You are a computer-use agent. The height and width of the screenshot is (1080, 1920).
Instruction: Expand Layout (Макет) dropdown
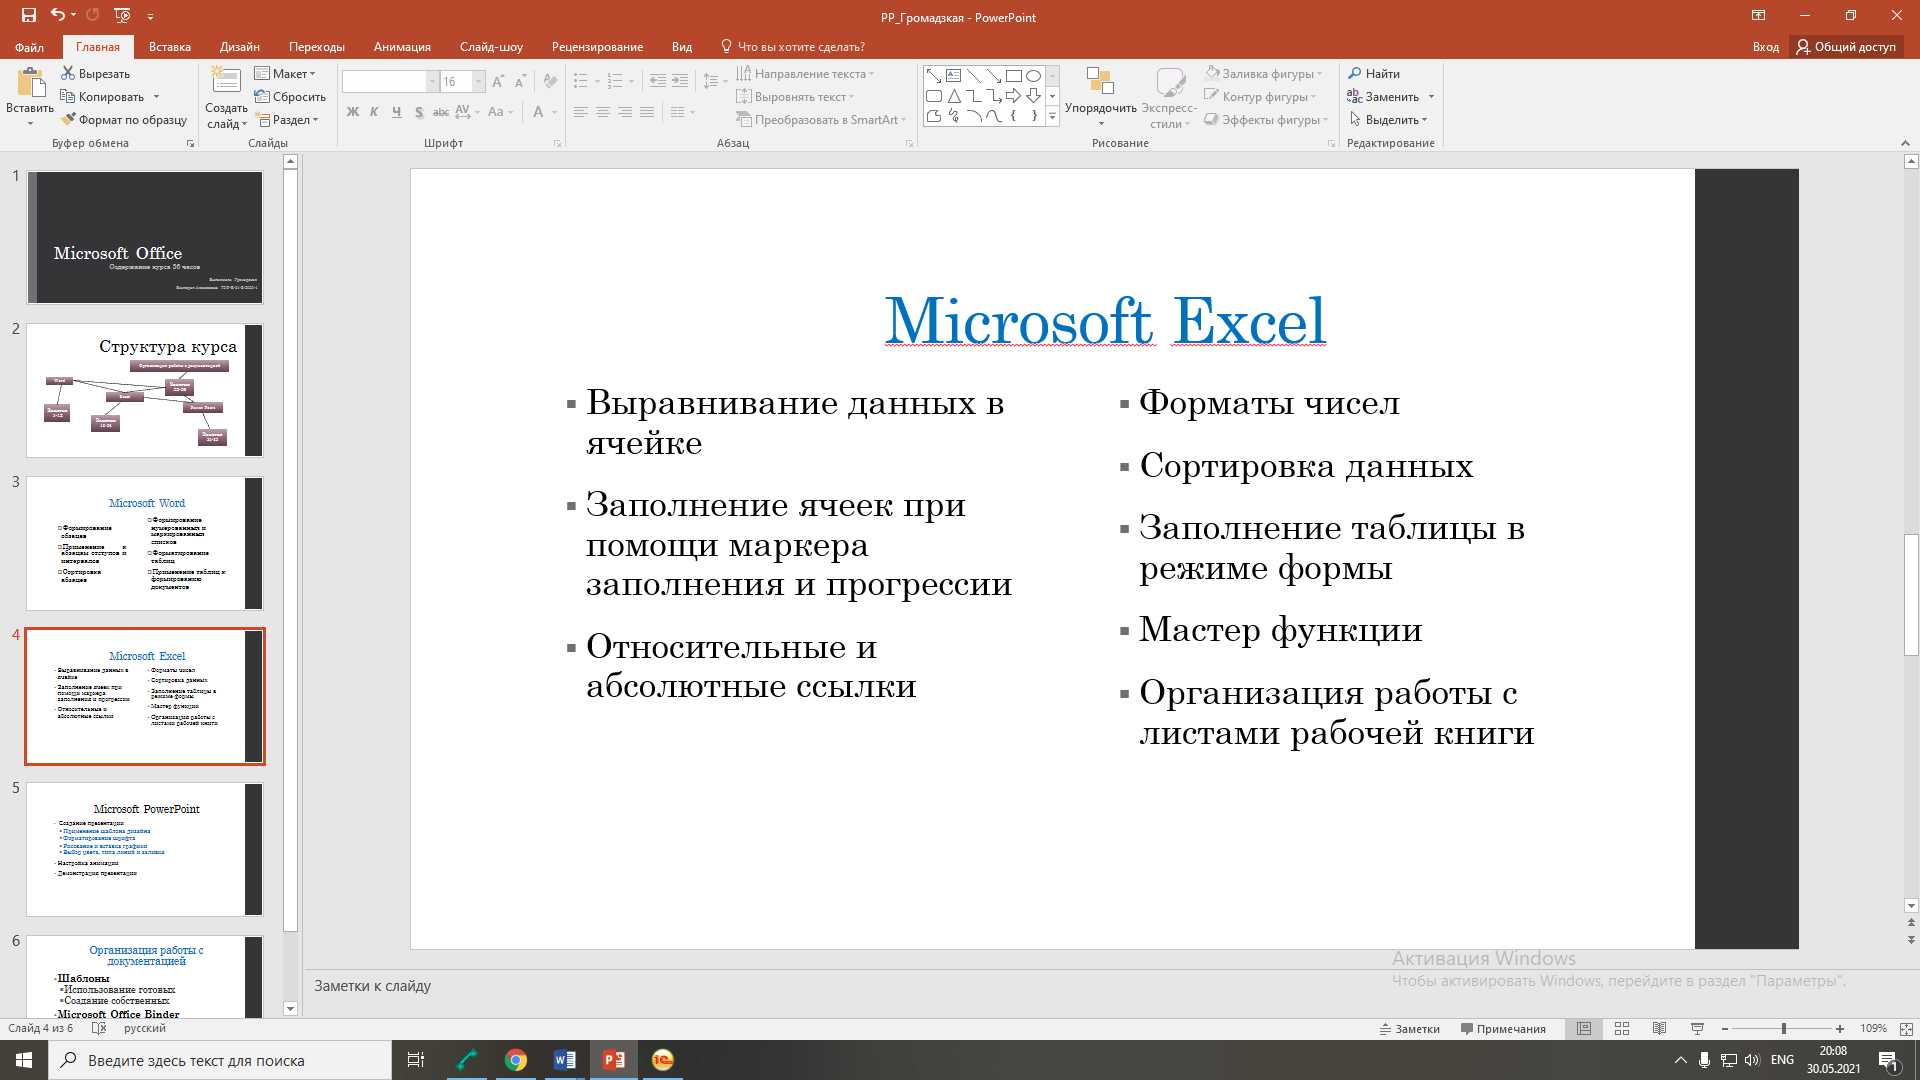[285, 73]
